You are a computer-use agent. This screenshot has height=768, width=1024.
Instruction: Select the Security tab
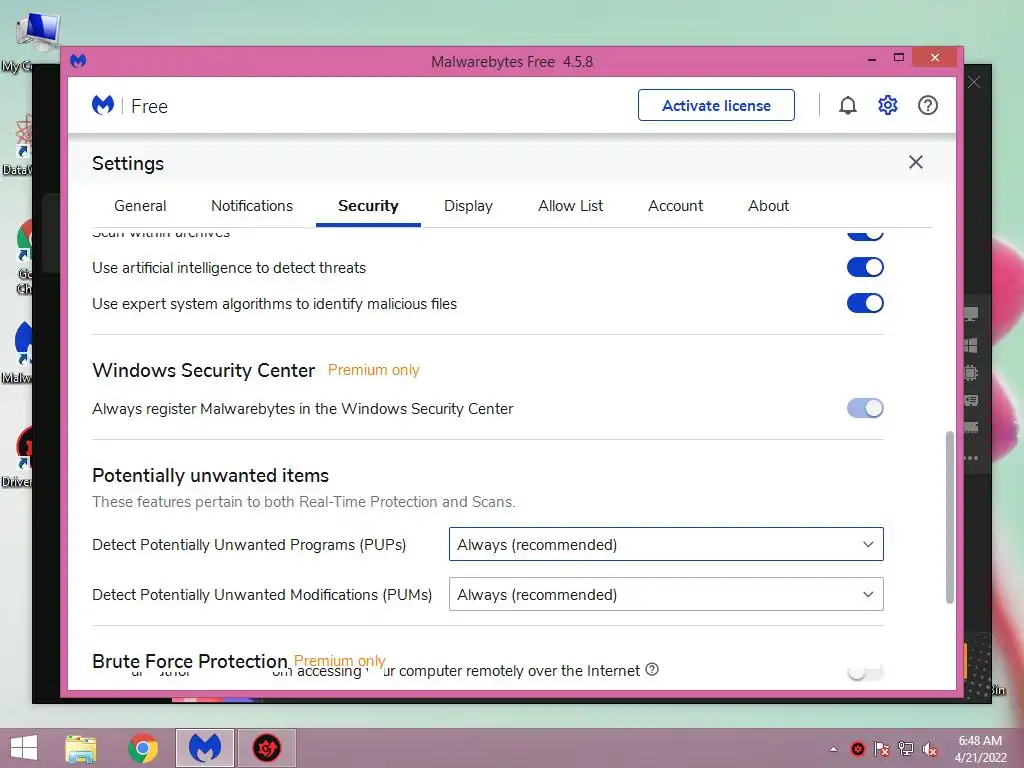point(368,206)
